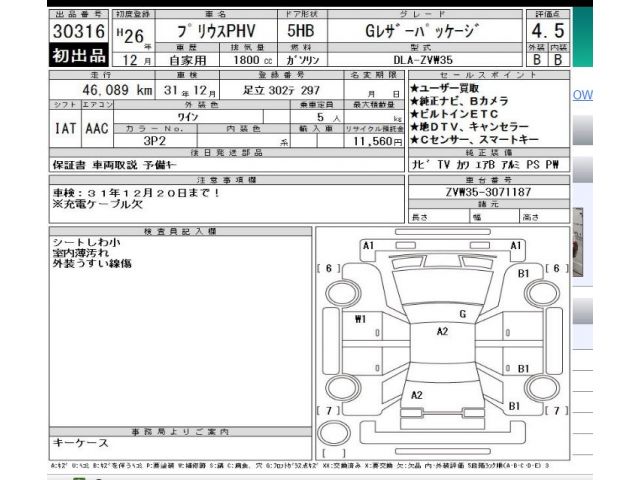
Task: Click the 注意事項欄 section header
Action: coord(226,180)
